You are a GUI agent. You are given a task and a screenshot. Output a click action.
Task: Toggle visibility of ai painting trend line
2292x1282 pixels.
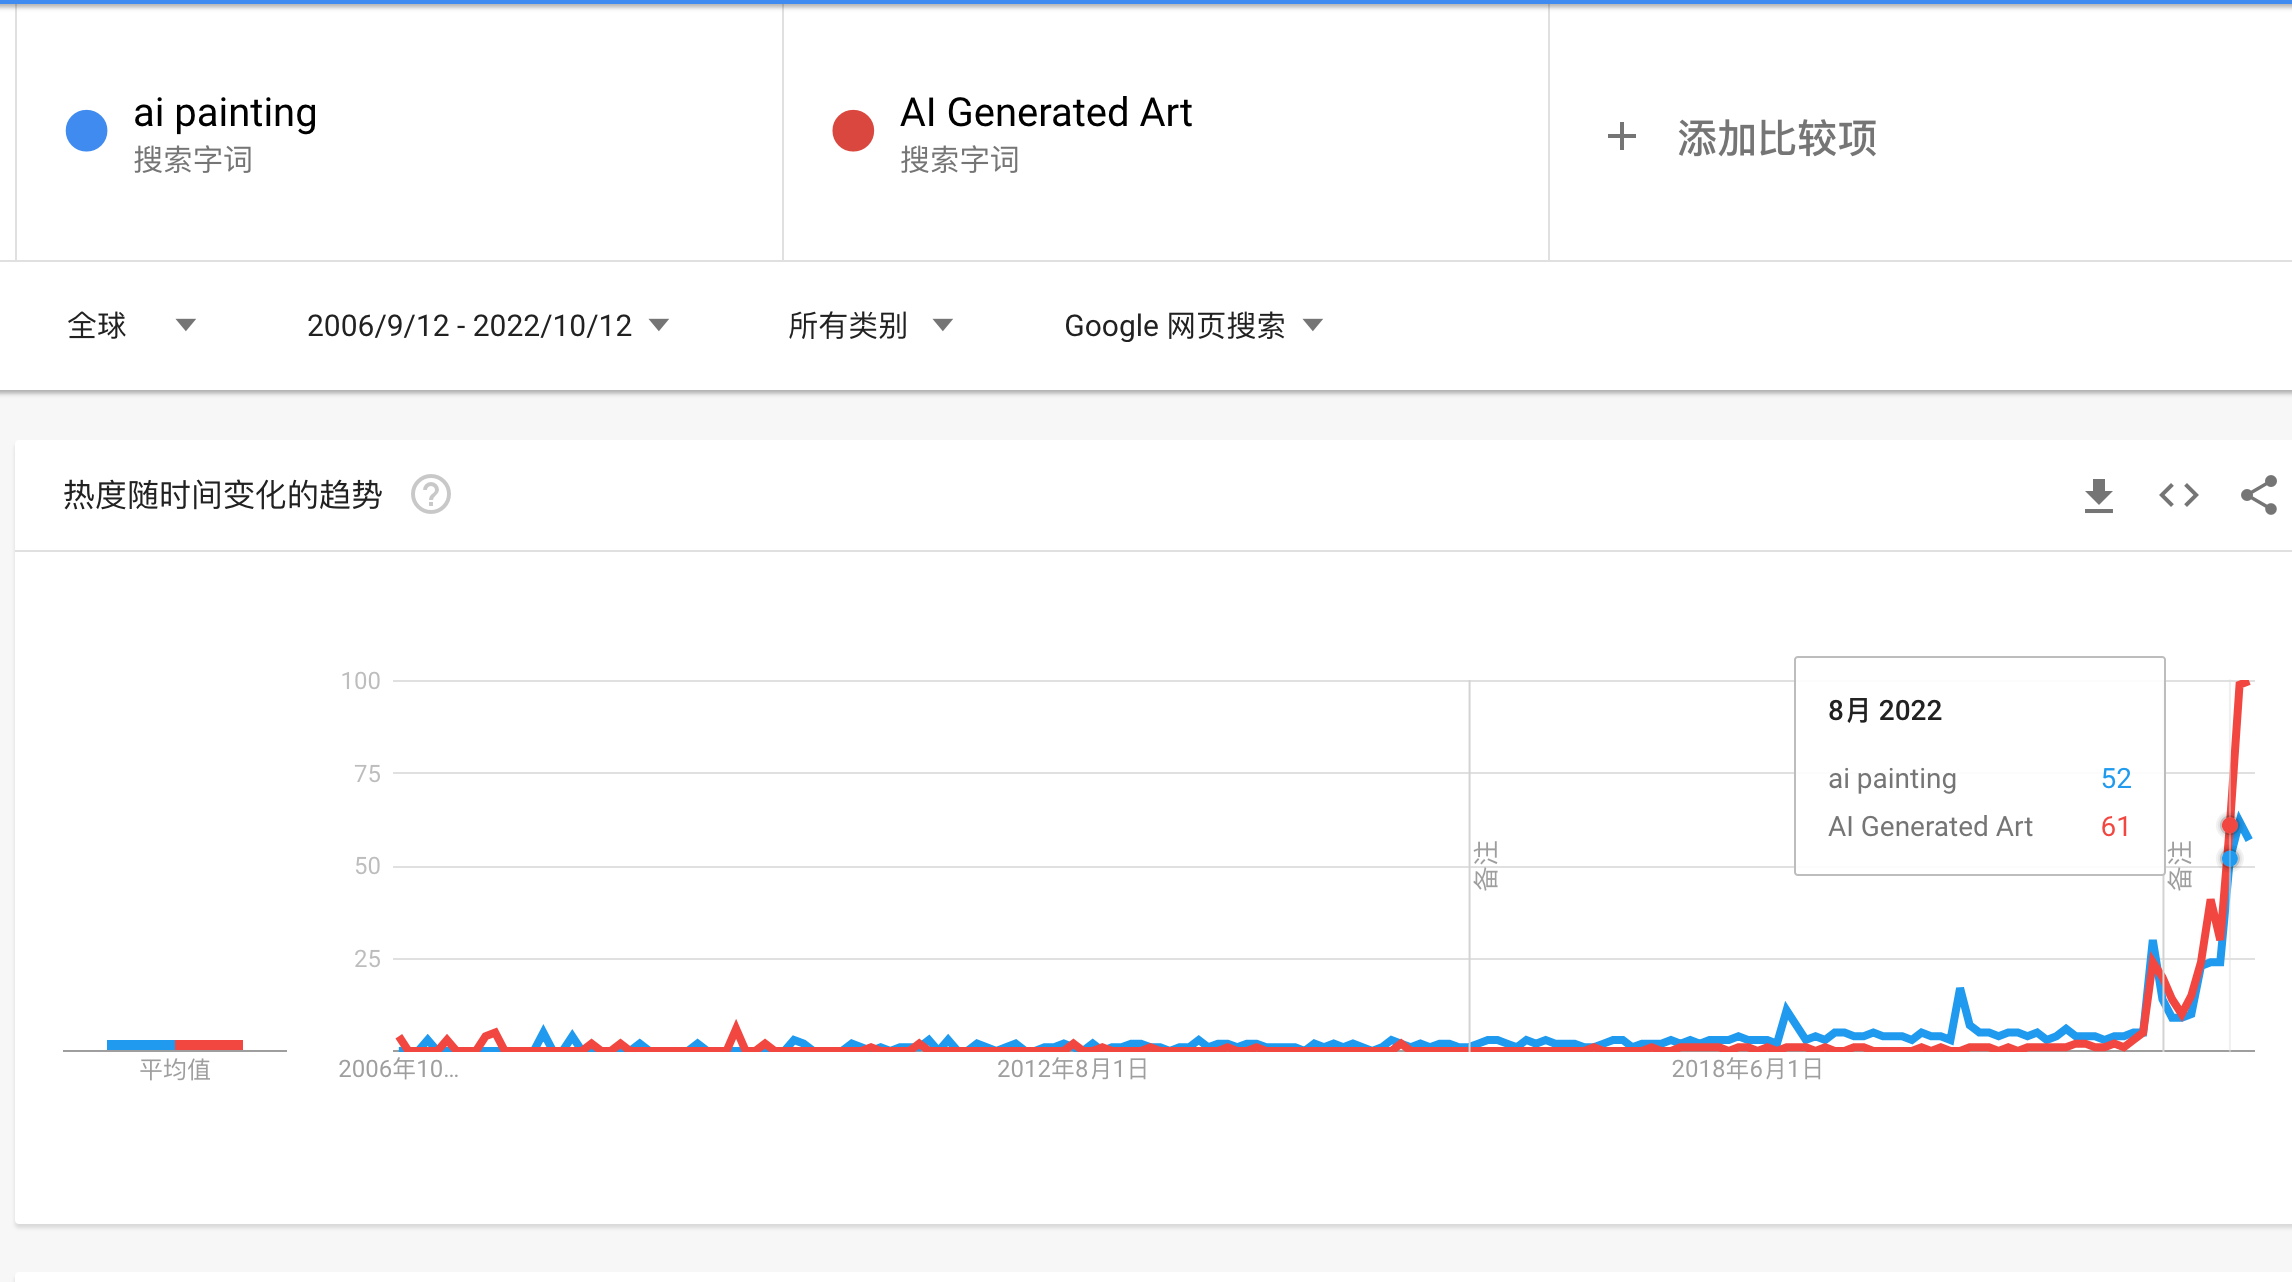(87, 120)
